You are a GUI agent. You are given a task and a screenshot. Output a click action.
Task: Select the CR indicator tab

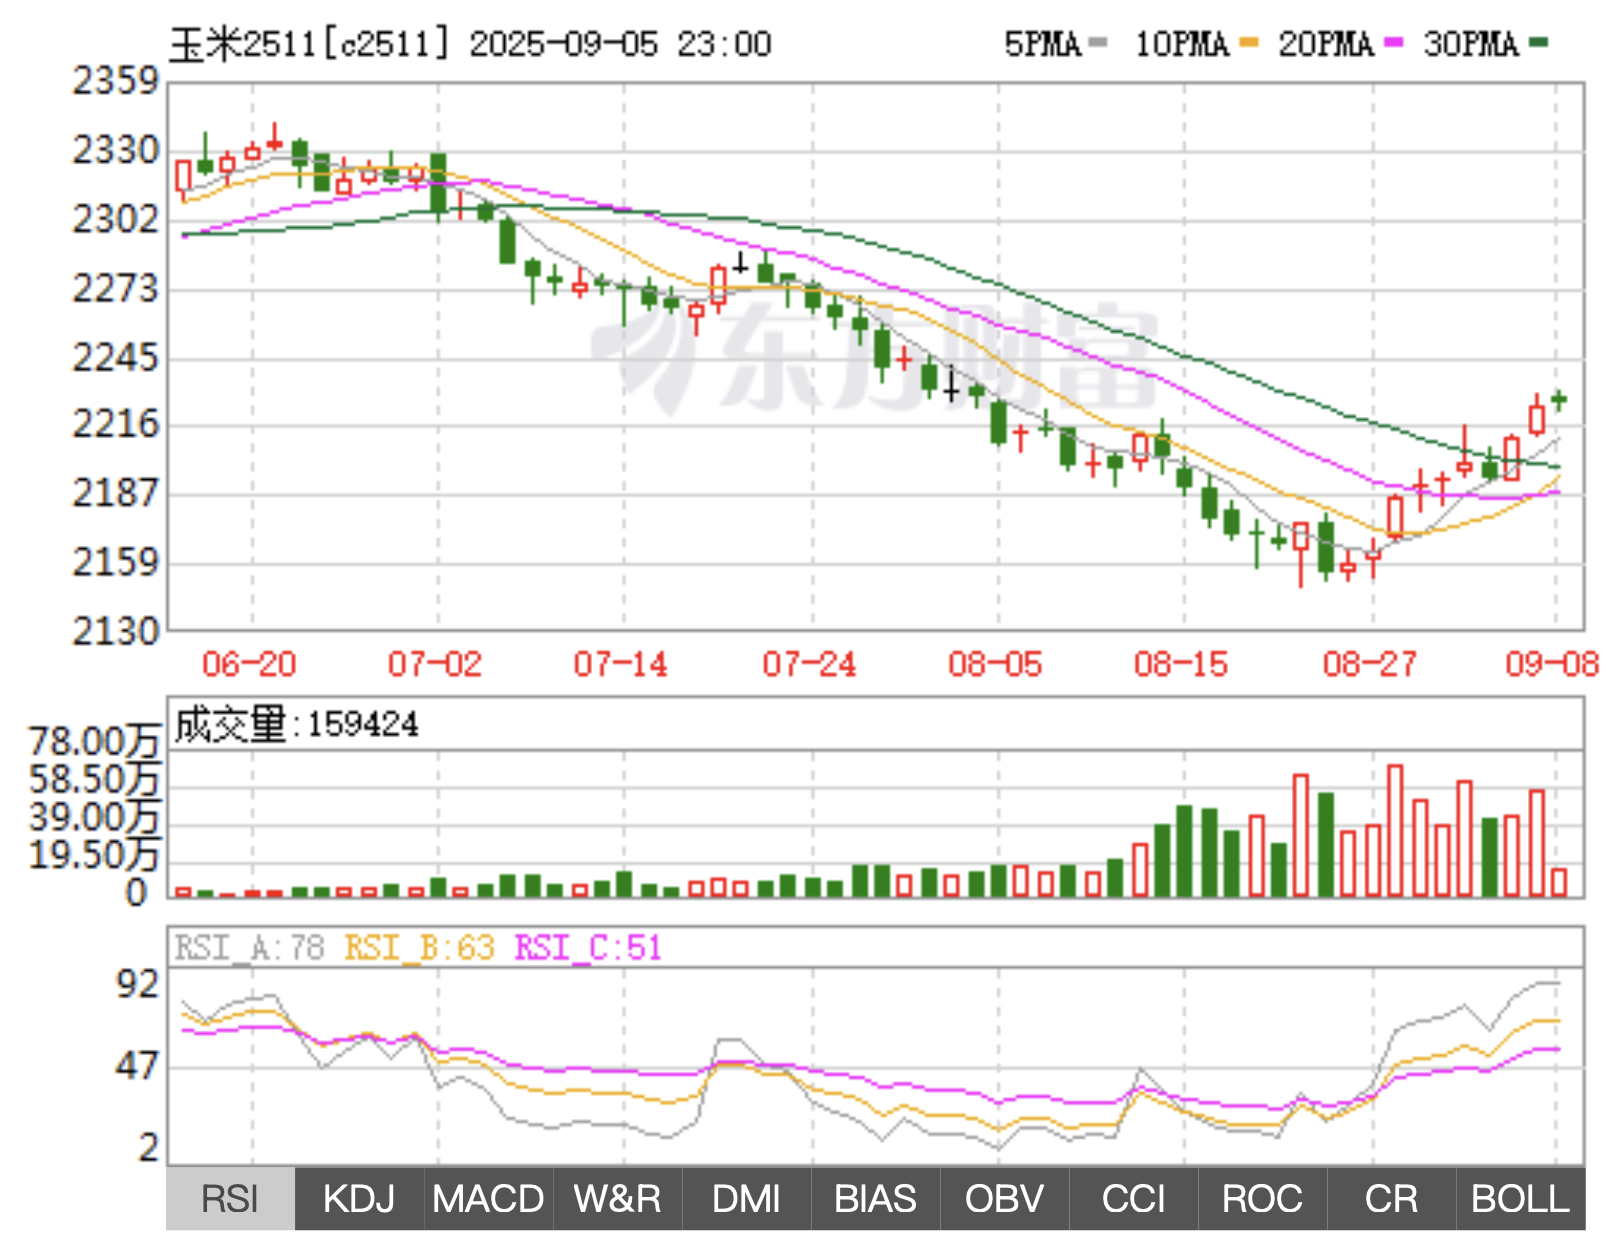(x=1391, y=1198)
